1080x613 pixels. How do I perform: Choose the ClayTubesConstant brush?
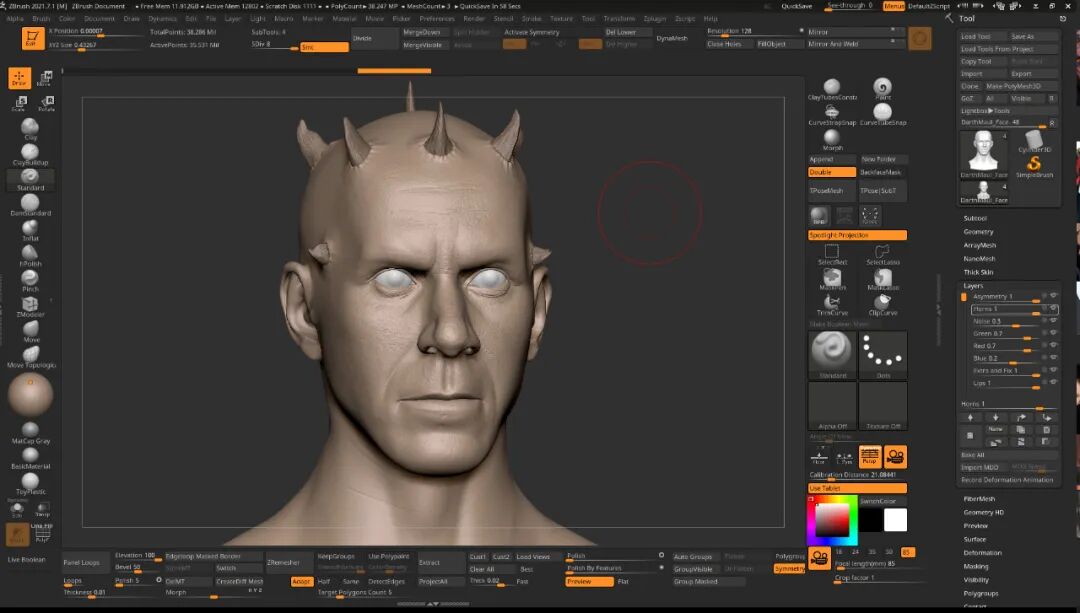832,90
